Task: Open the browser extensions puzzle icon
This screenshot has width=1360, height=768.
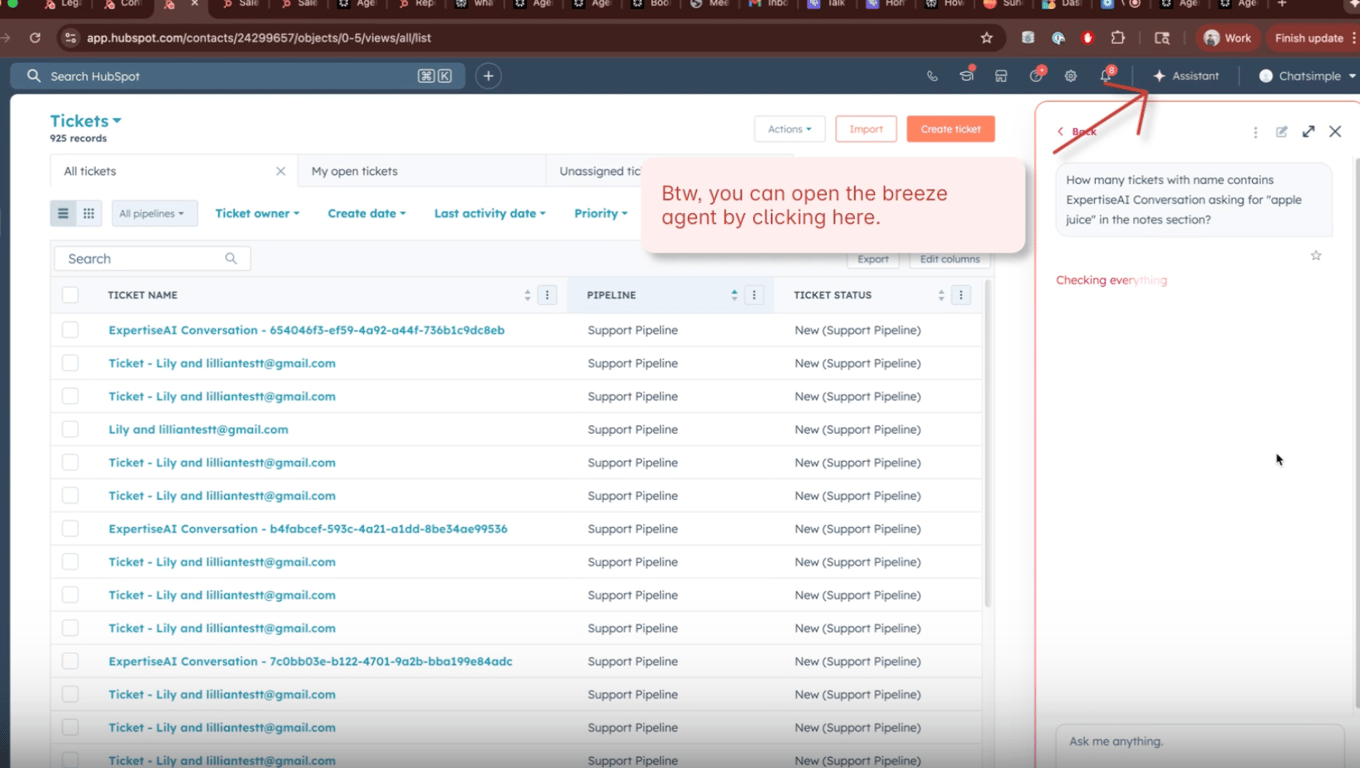Action: (x=1118, y=38)
